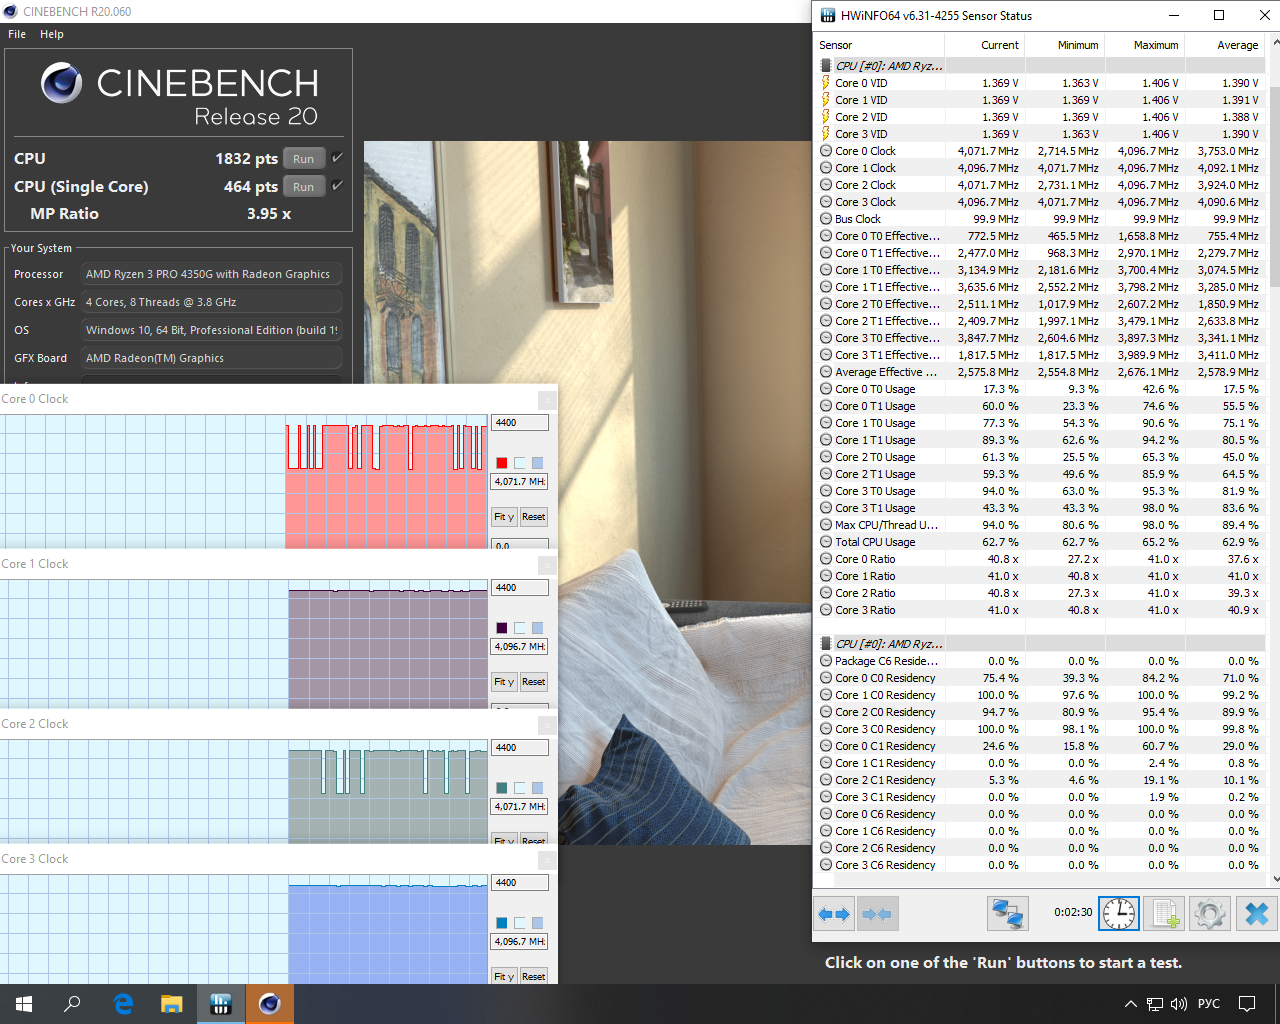This screenshot has height=1024, width=1280.
Task: Pick the teal color swatch for Core 2 Clock
Action: click(502, 788)
